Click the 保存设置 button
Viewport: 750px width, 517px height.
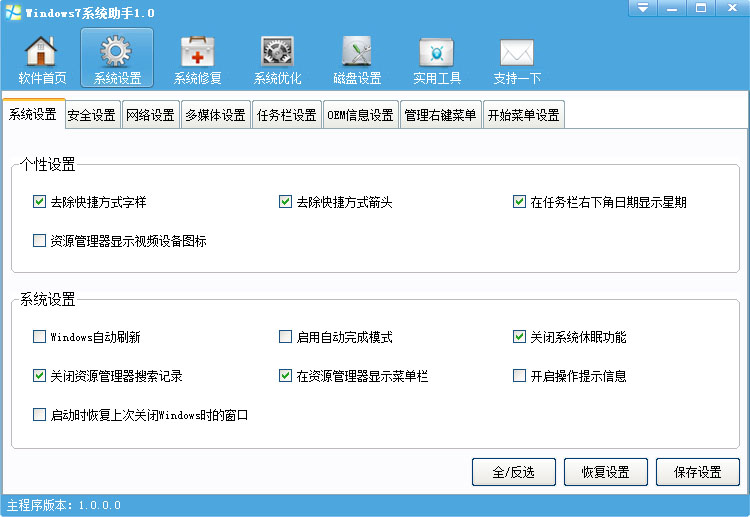697,472
